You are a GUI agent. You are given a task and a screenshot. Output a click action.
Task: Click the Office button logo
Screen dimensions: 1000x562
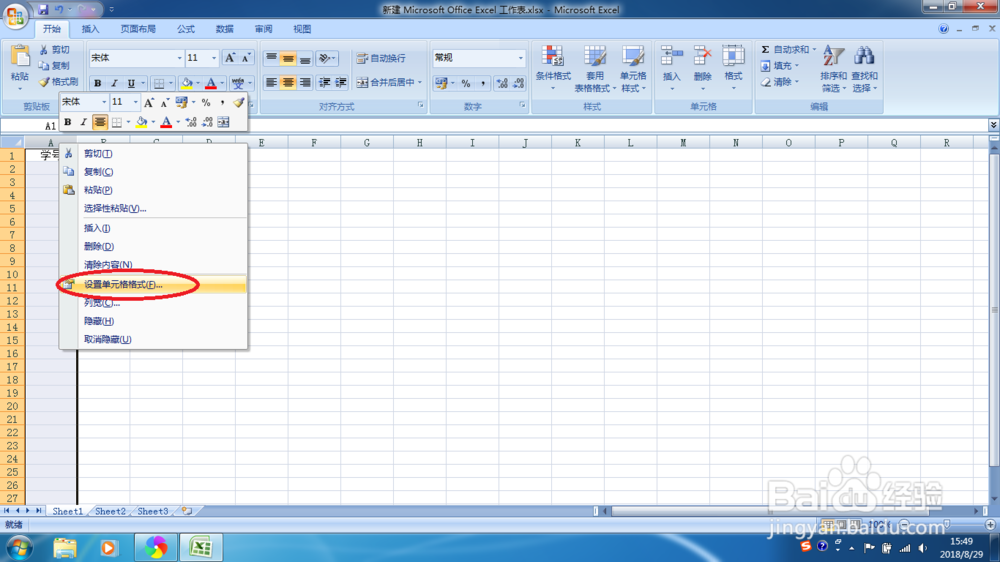tap(15, 15)
